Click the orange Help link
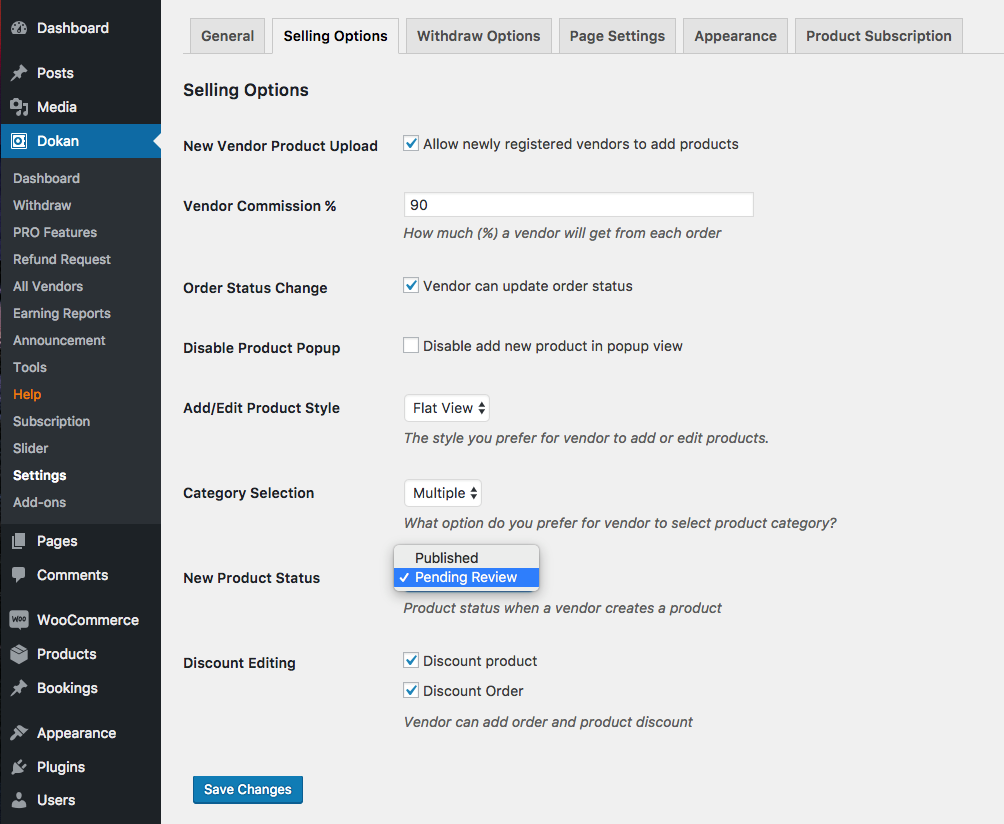Viewport: 1004px width, 824px height. click(27, 394)
